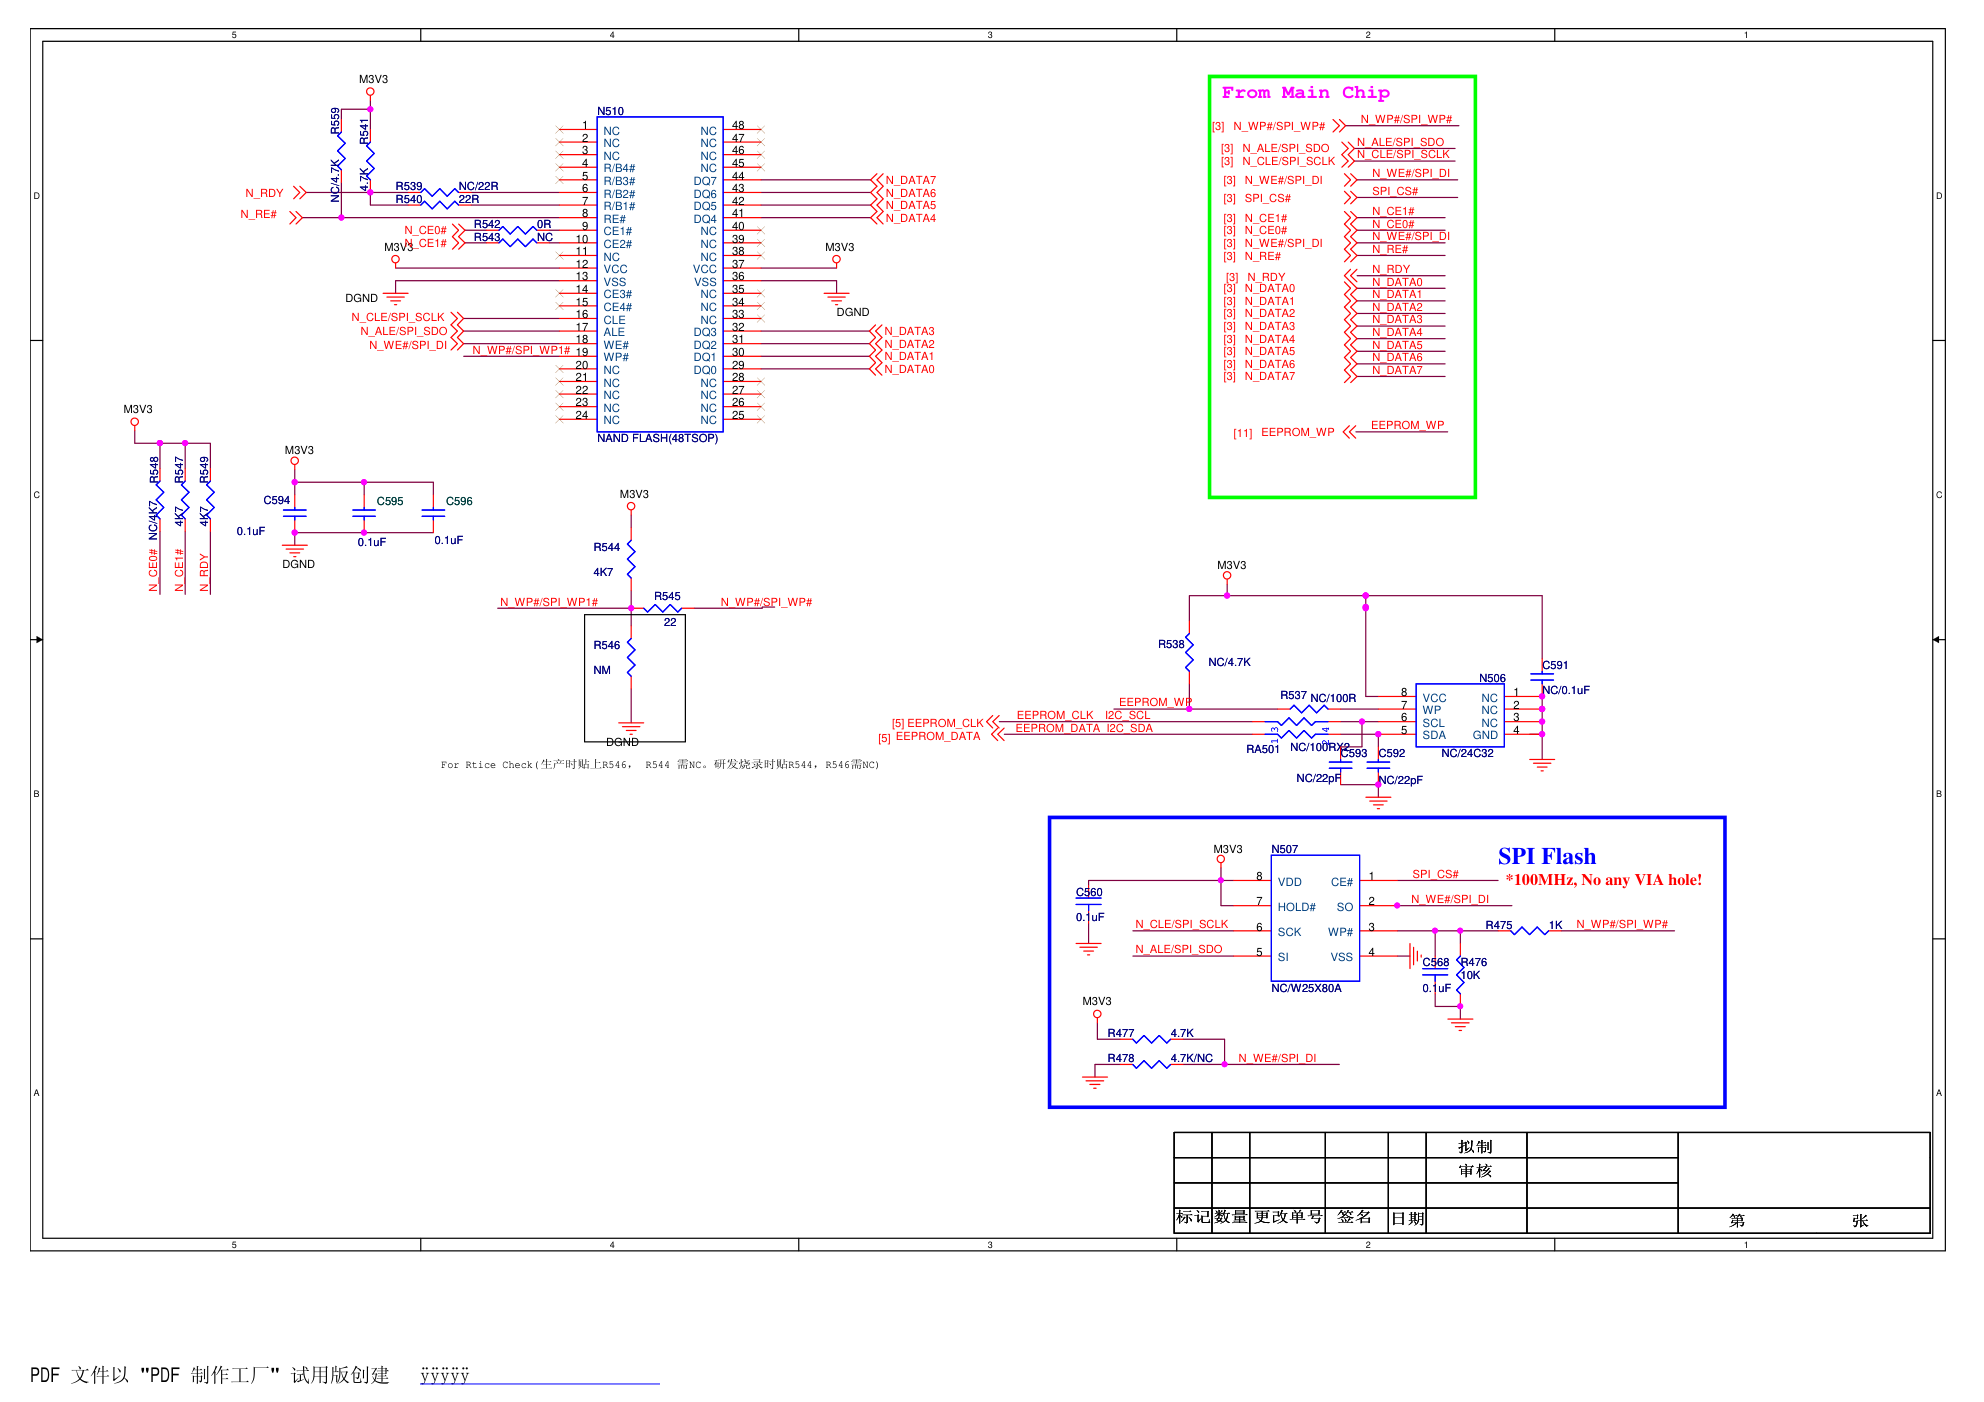Select the '日期' title block cell
Viewport: 1984px width, 1402px height.
pos(1407,1218)
